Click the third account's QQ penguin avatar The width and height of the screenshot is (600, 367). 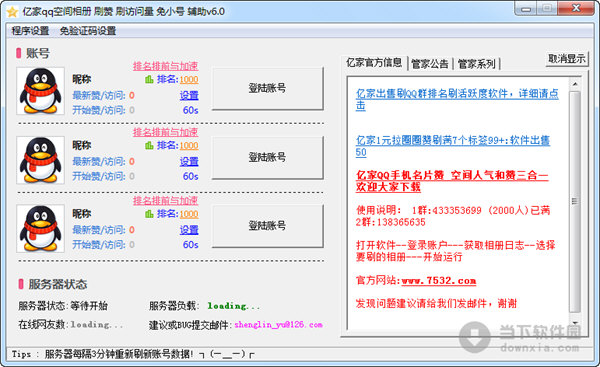pyautogui.click(x=40, y=228)
